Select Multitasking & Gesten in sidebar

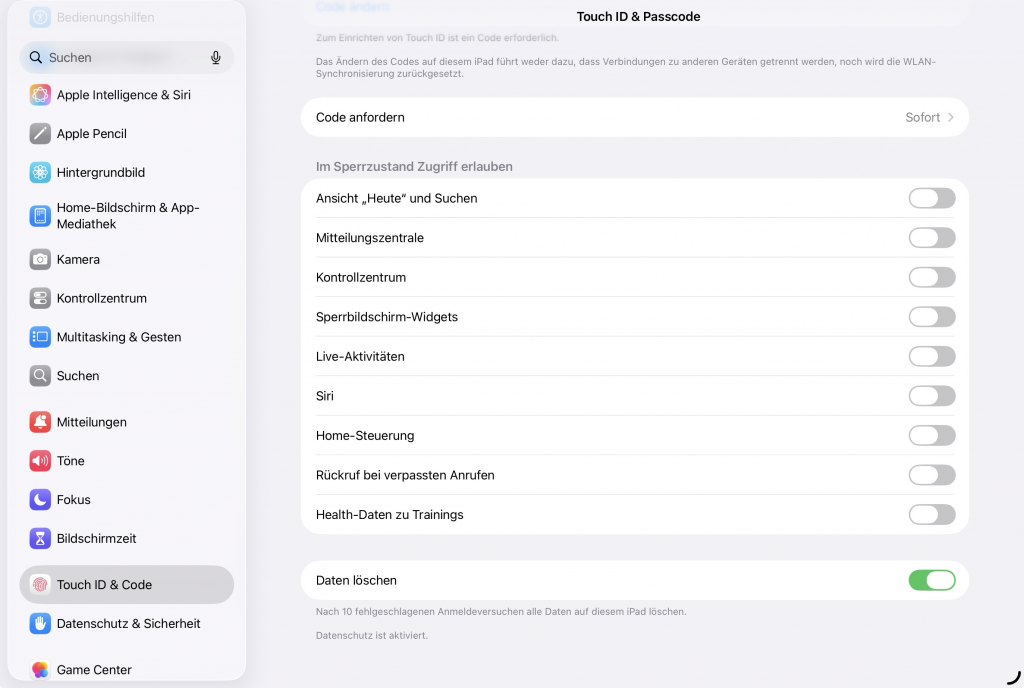[x=119, y=338]
